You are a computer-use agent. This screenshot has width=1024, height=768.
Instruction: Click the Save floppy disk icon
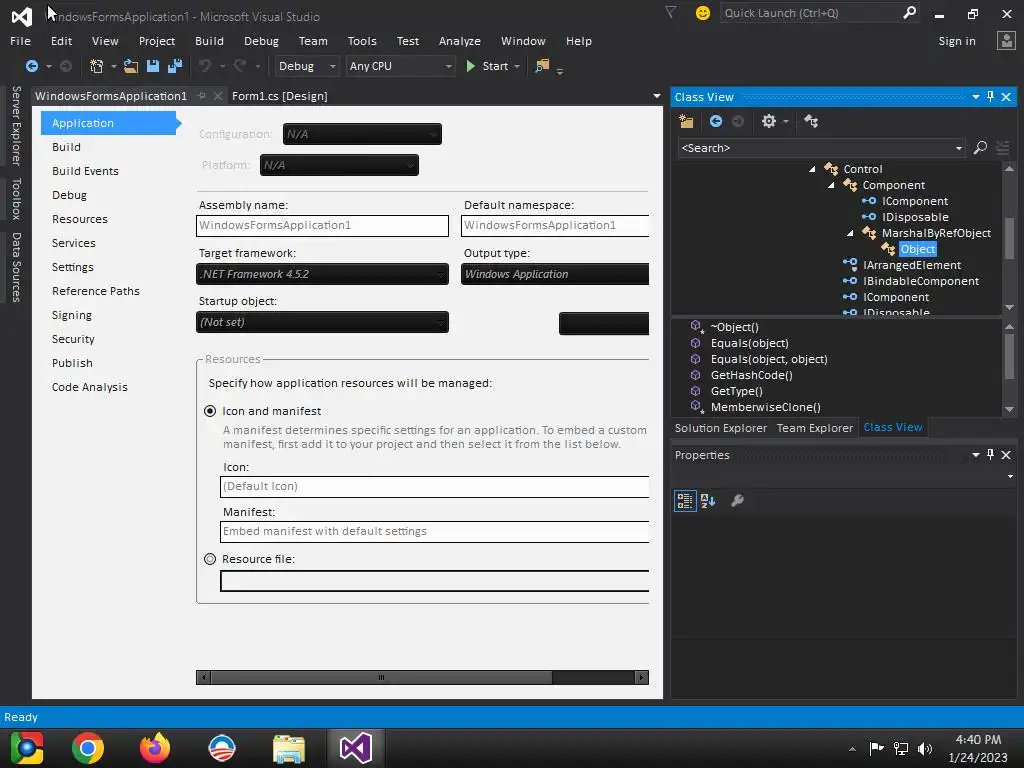153,66
